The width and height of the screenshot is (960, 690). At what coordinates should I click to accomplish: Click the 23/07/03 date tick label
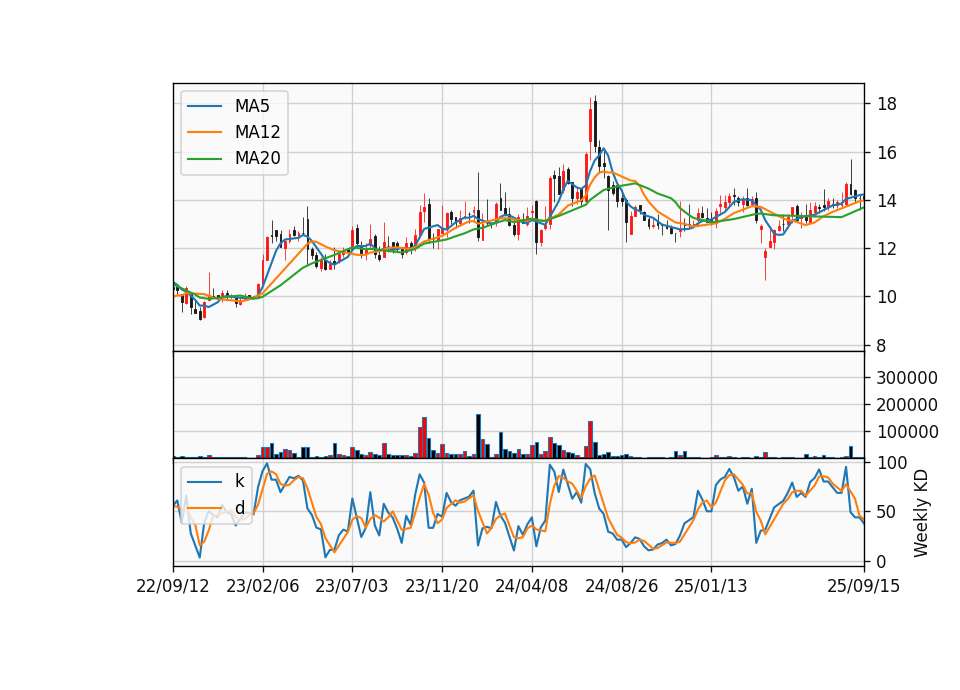351,586
